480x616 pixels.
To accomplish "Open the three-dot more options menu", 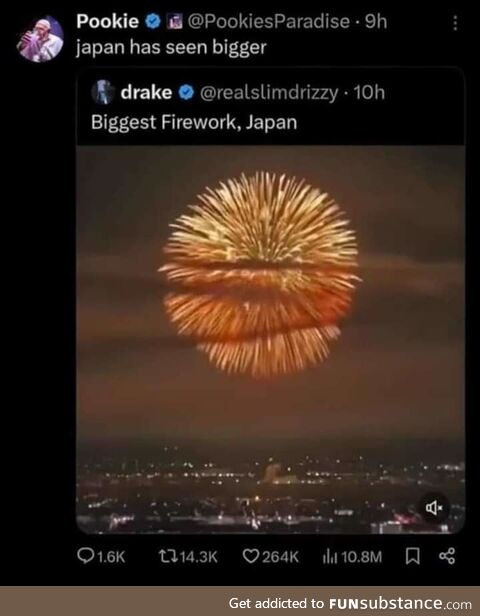I will pos(455,23).
